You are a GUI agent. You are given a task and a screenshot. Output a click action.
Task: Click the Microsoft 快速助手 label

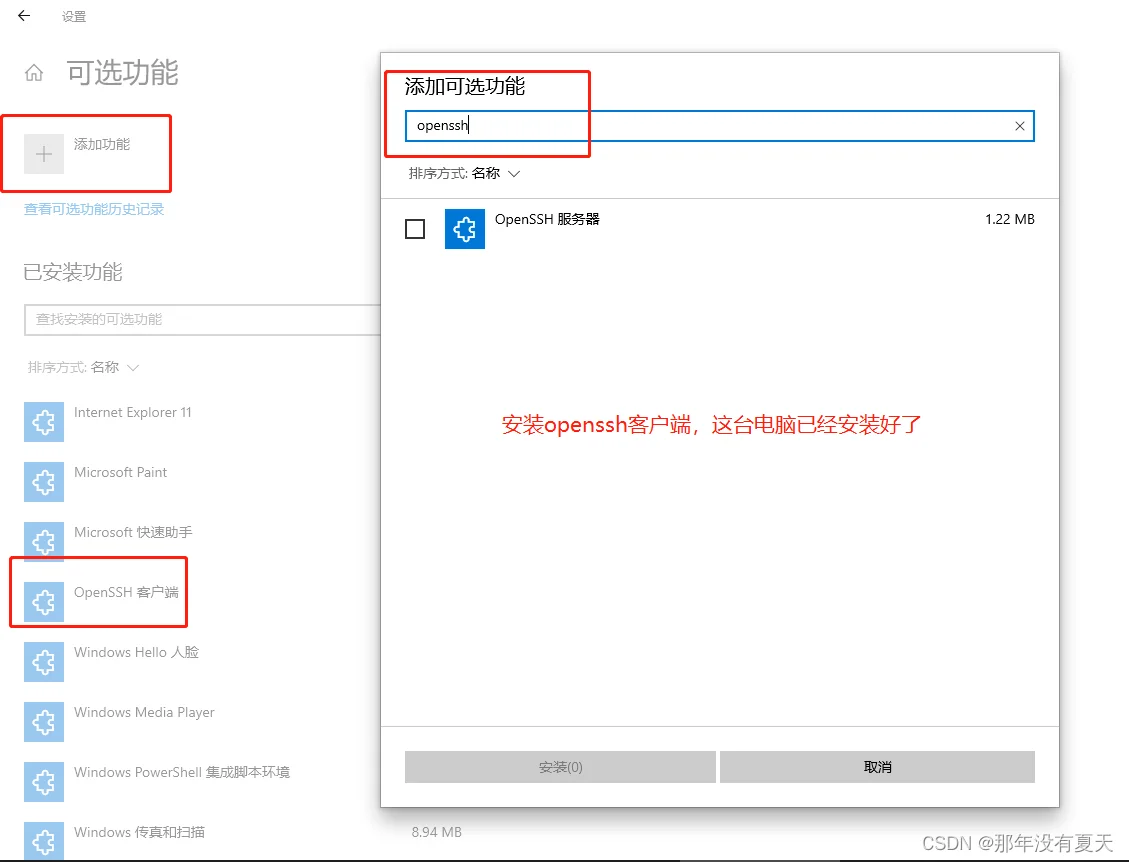coord(133,532)
